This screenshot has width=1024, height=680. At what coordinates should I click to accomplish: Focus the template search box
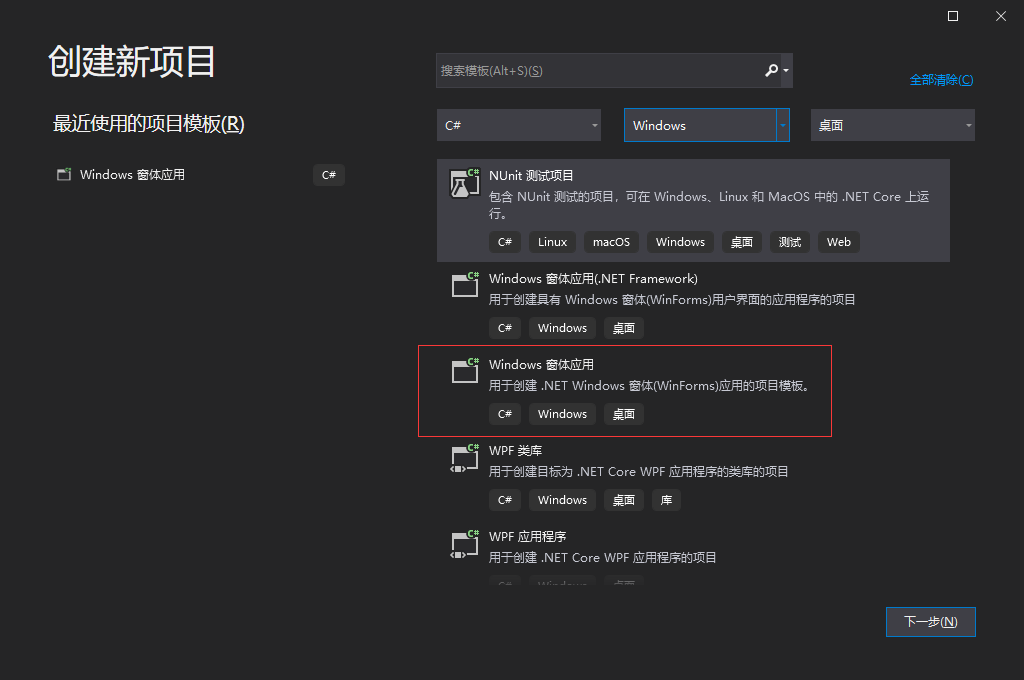[614, 71]
